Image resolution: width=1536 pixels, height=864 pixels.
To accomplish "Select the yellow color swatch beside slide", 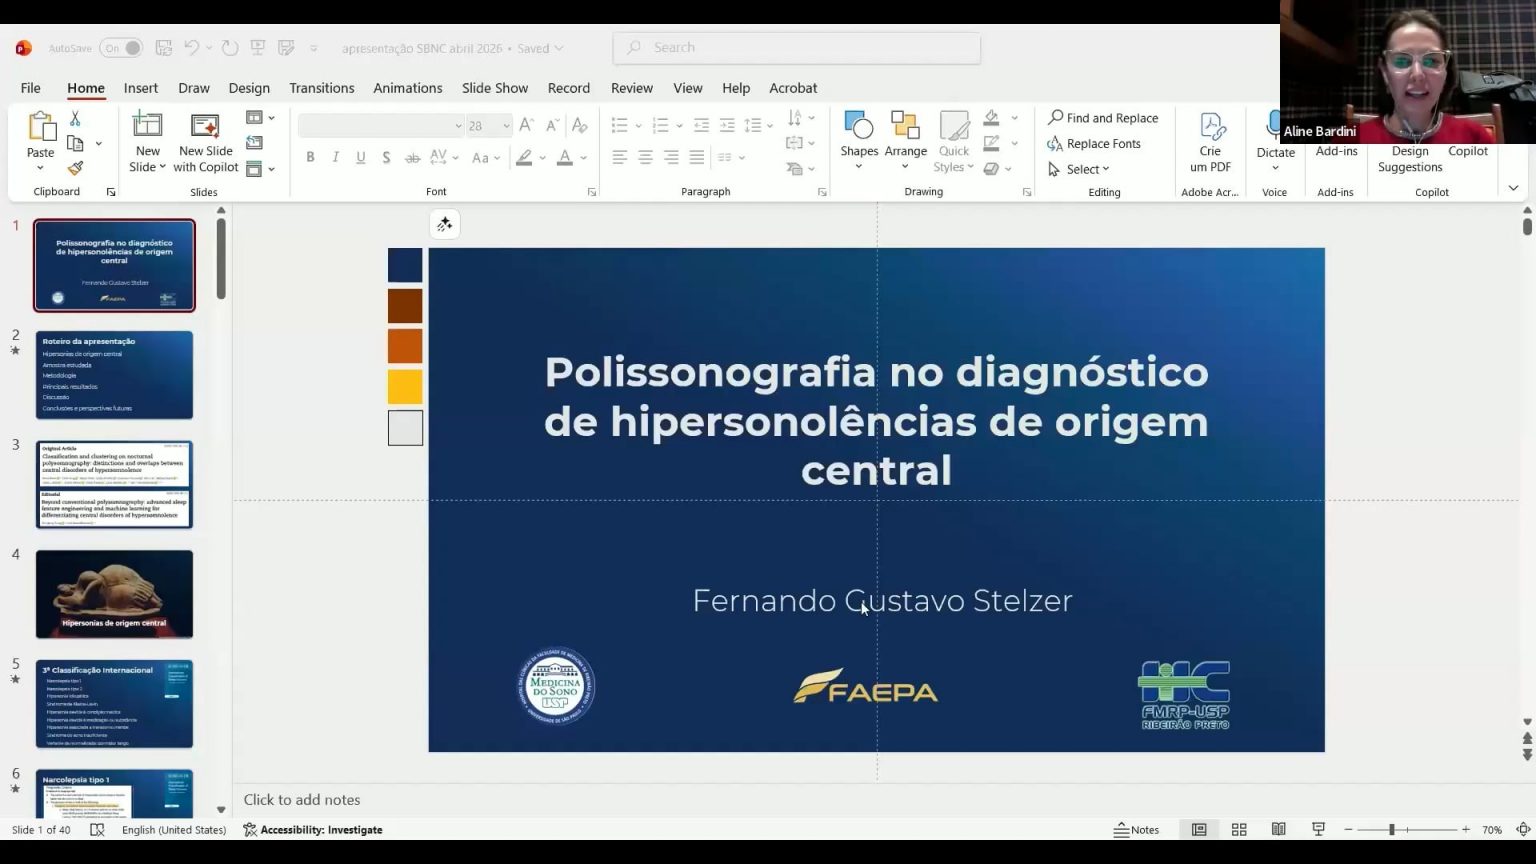I will click(x=405, y=387).
